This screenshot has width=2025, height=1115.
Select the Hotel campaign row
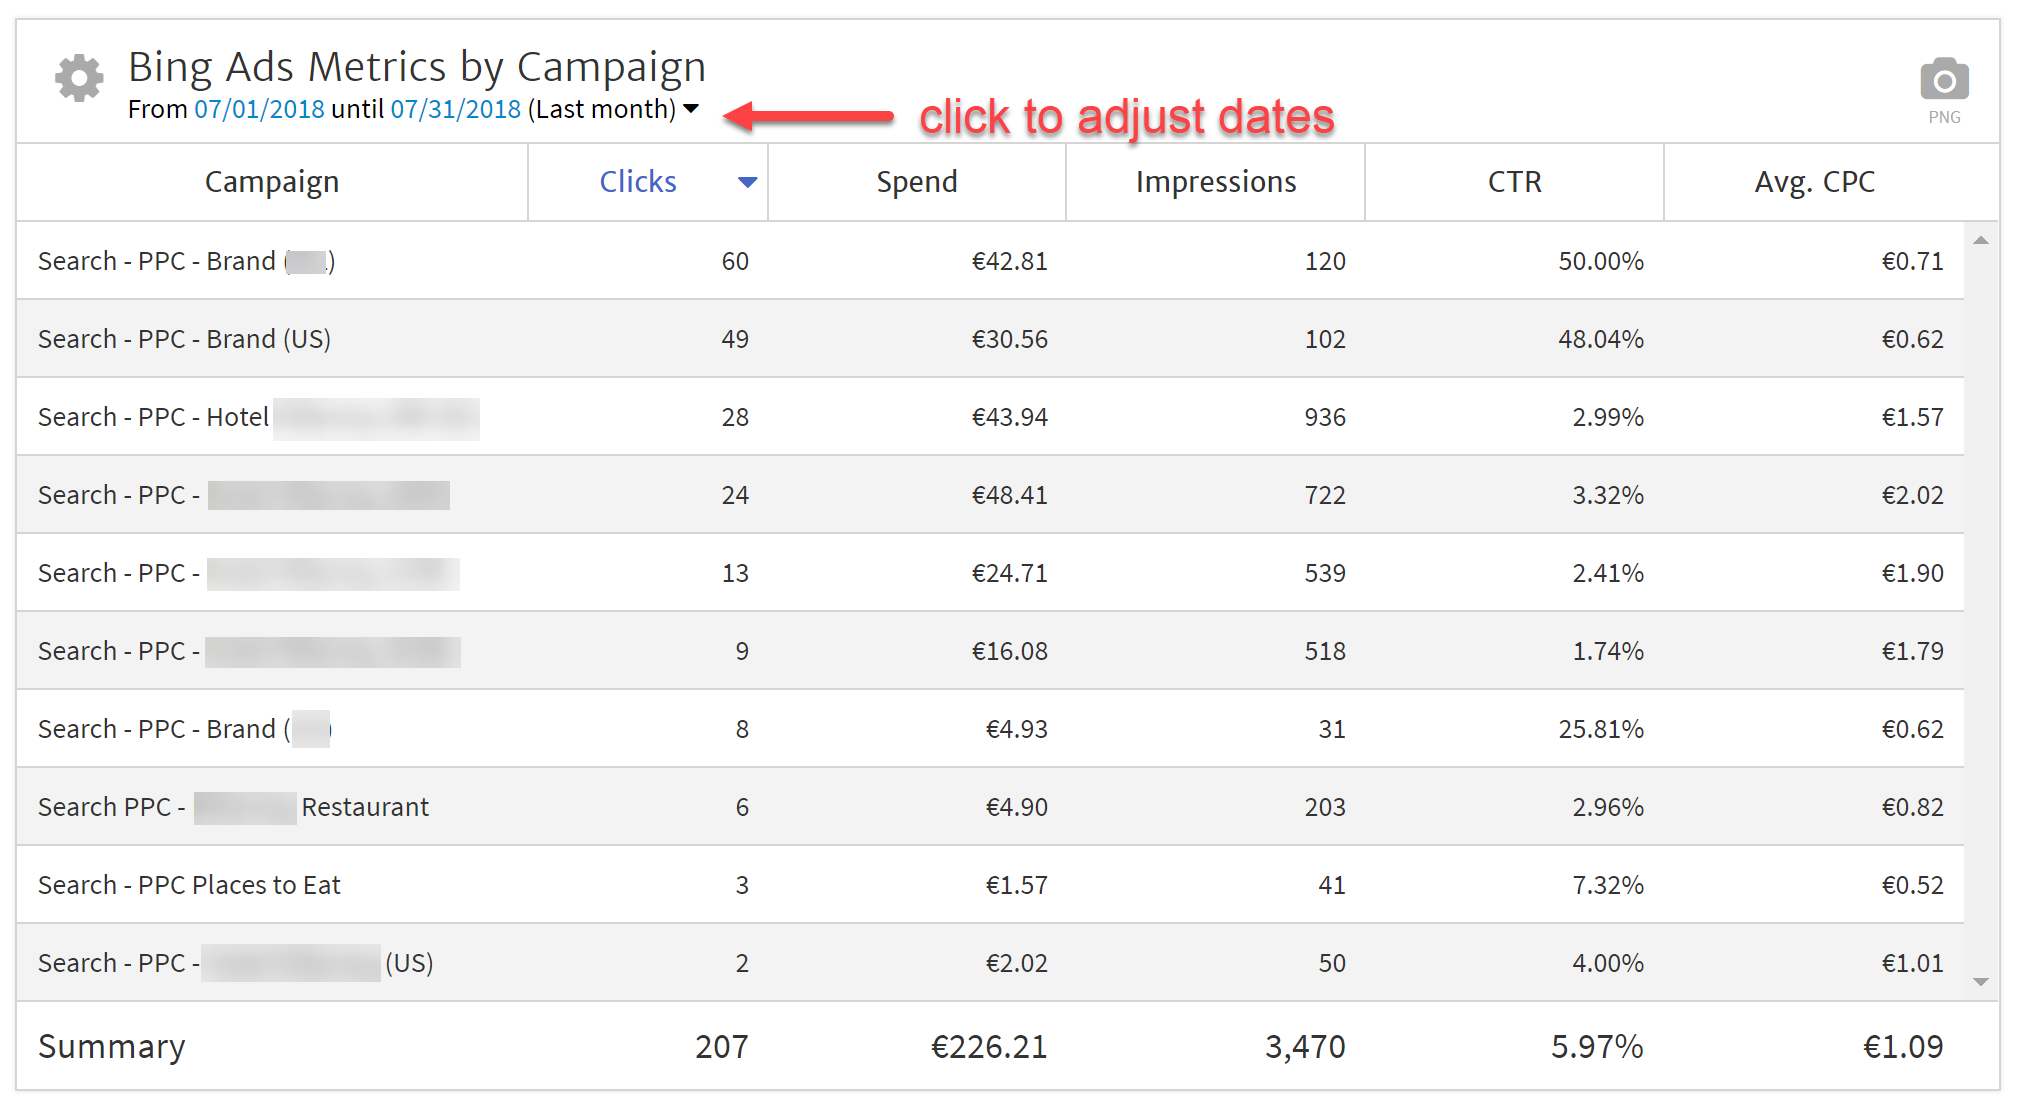[x=153, y=417]
